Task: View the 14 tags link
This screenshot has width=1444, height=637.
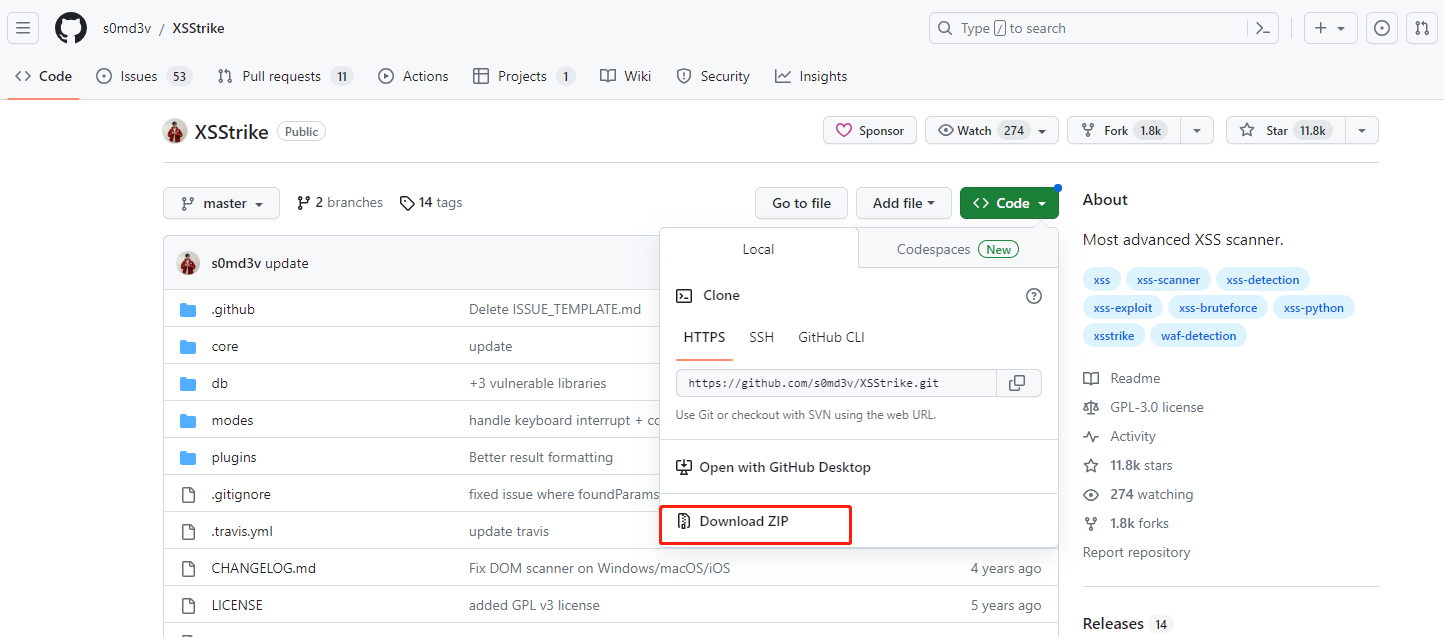Action: click(431, 203)
